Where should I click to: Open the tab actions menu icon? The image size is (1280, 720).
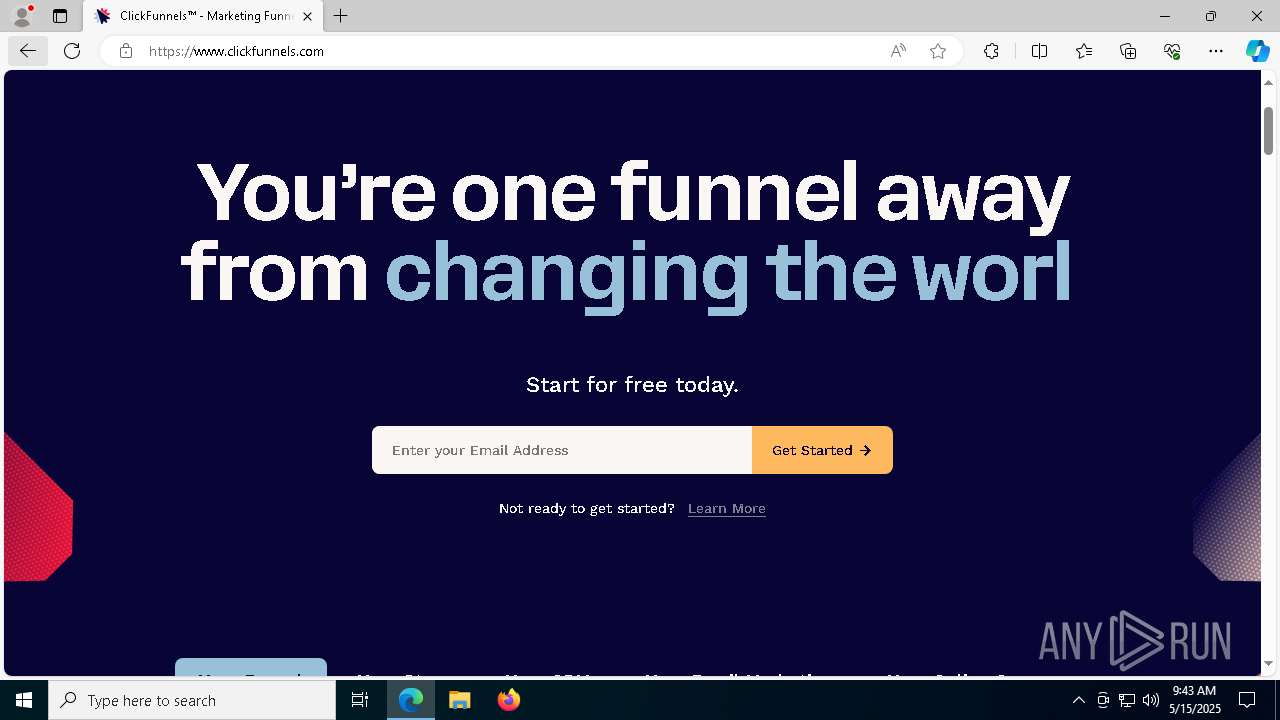tap(60, 16)
